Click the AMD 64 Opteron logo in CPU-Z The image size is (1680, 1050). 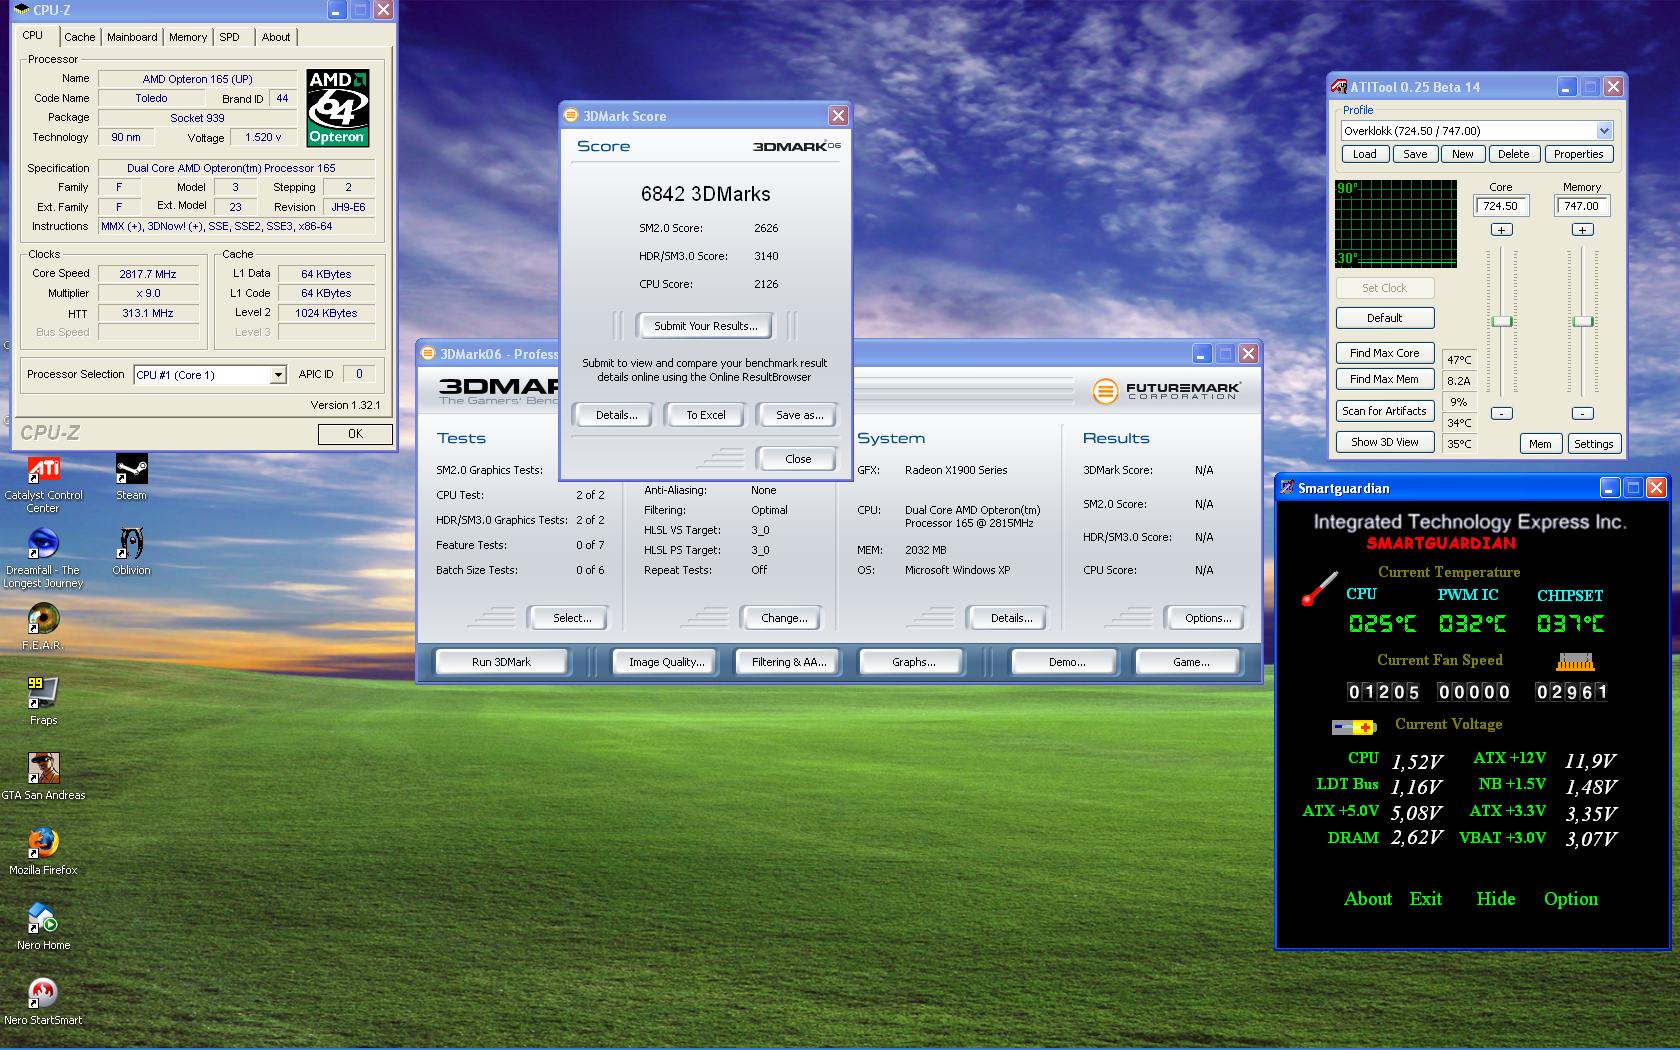pos(337,108)
